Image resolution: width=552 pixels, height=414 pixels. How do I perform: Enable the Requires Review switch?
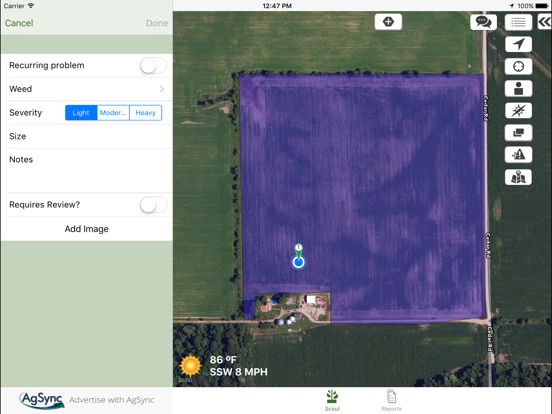(x=153, y=205)
